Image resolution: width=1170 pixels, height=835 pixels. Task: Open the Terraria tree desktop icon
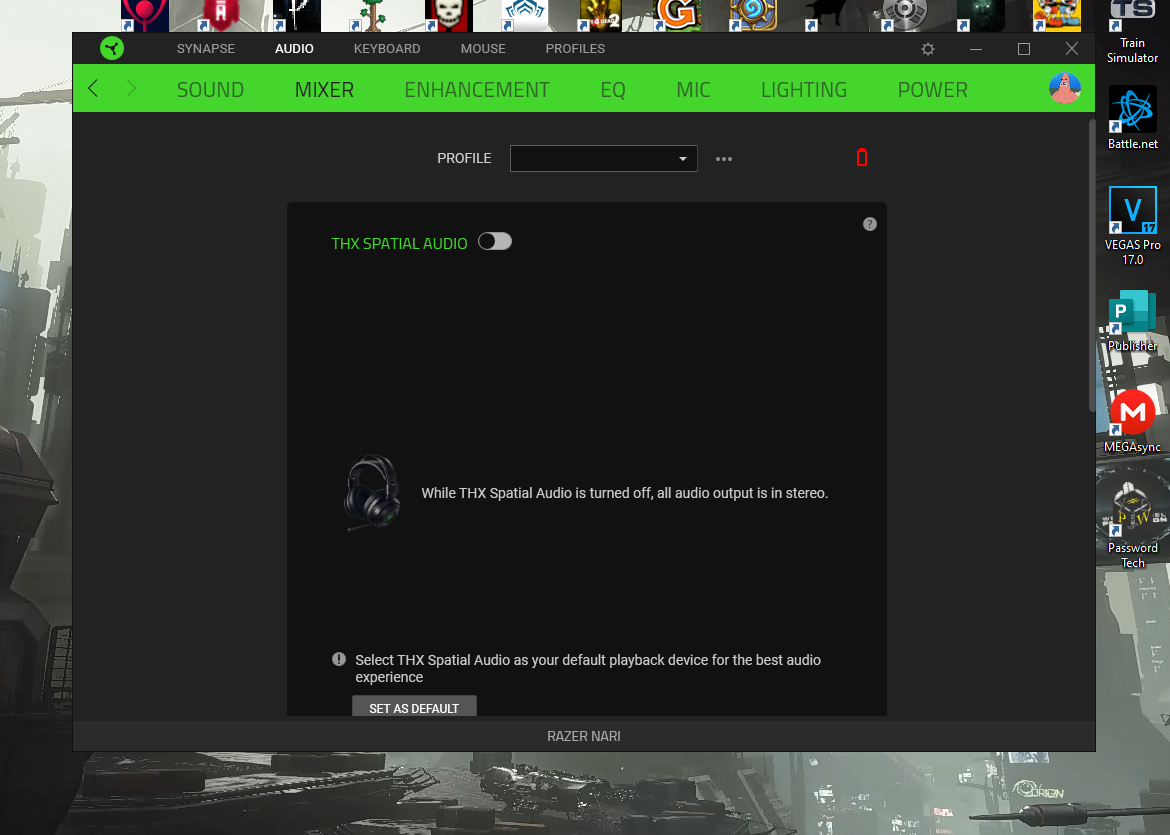click(372, 15)
